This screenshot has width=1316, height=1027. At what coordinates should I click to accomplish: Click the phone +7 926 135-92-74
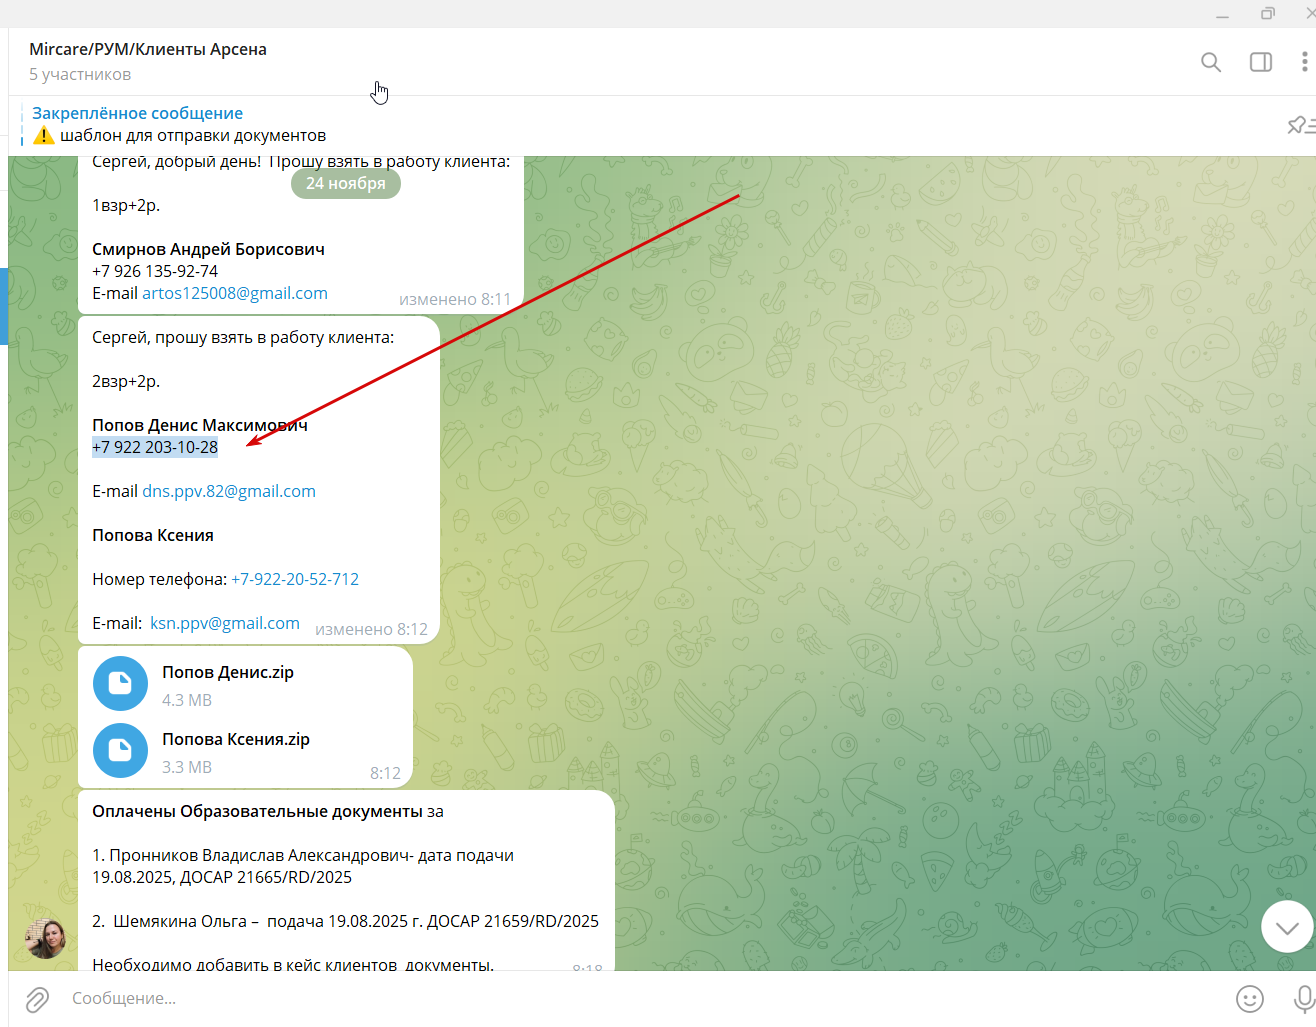(x=155, y=272)
